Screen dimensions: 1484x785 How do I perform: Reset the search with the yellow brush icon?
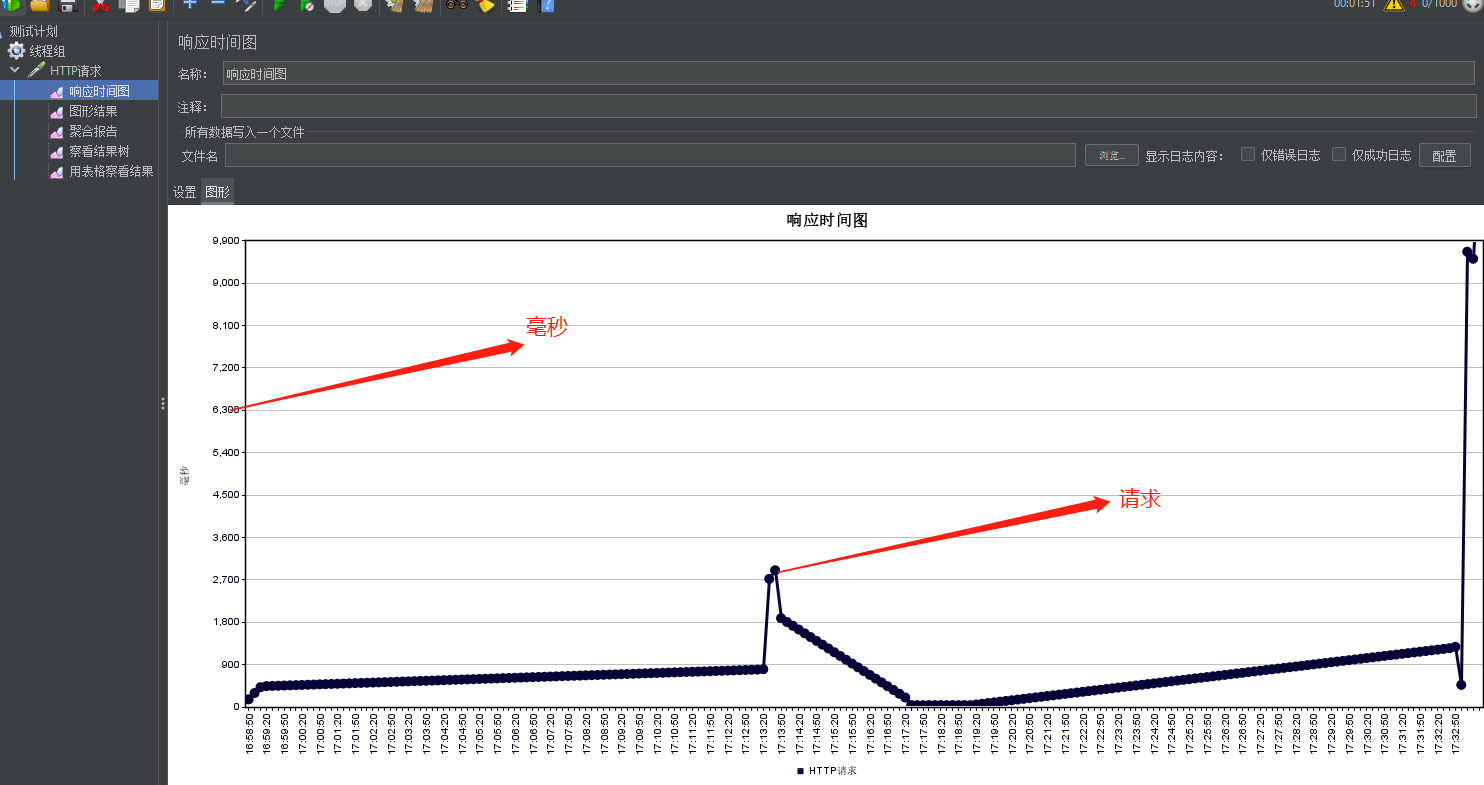(x=485, y=5)
